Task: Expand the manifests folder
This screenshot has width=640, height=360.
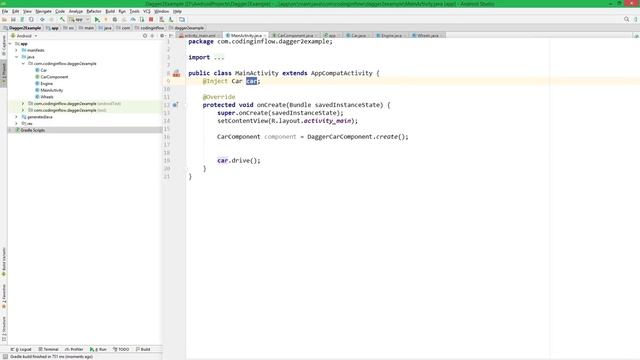Action: (x=17, y=50)
